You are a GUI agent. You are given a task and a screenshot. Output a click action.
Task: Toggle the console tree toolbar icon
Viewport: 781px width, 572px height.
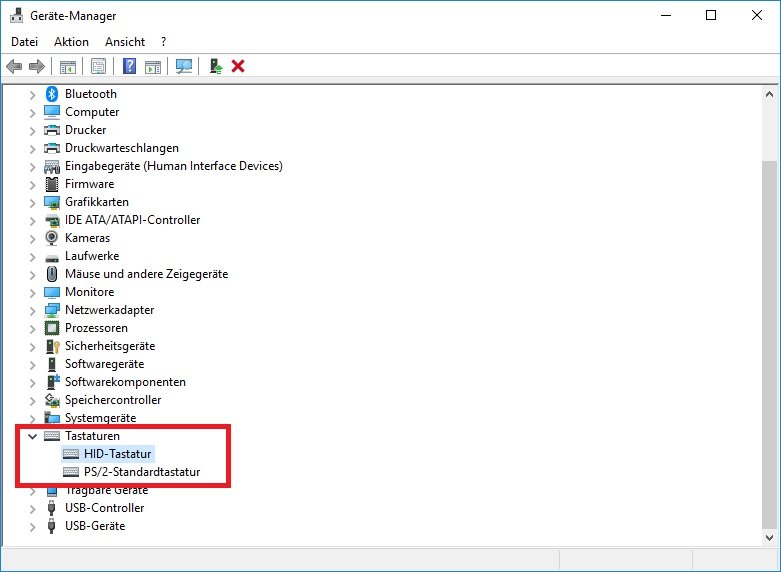point(68,66)
